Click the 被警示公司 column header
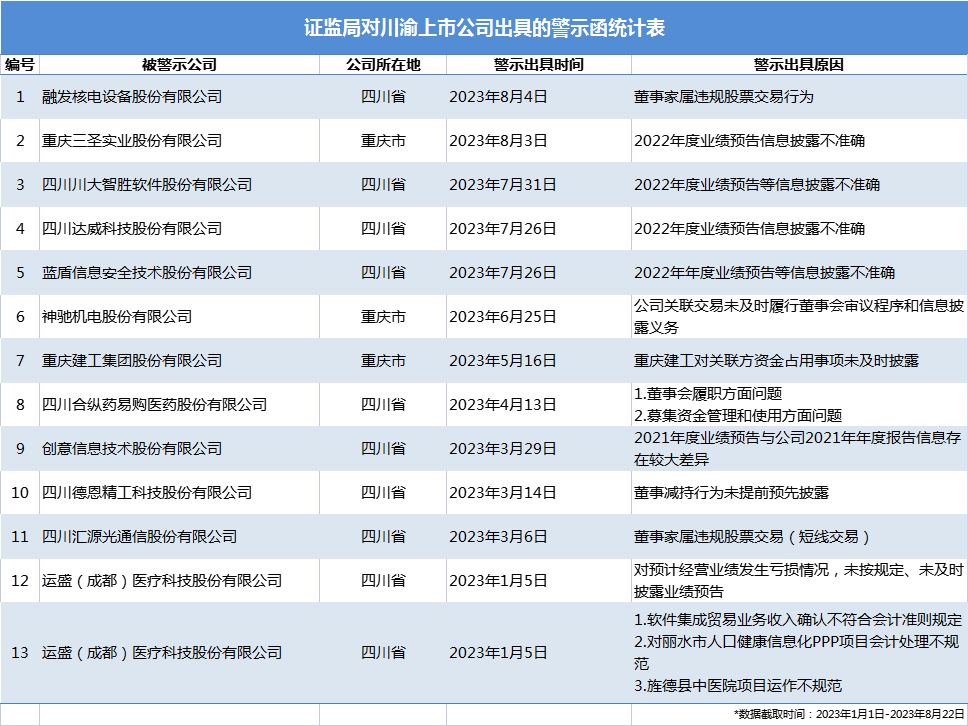968x726 pixels. (179, 65)
